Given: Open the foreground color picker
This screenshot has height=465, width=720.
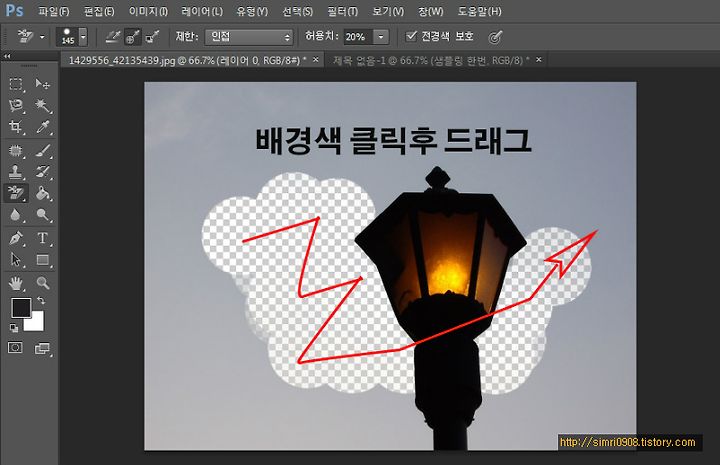Looking at the screenshot, I should point(21,307).
